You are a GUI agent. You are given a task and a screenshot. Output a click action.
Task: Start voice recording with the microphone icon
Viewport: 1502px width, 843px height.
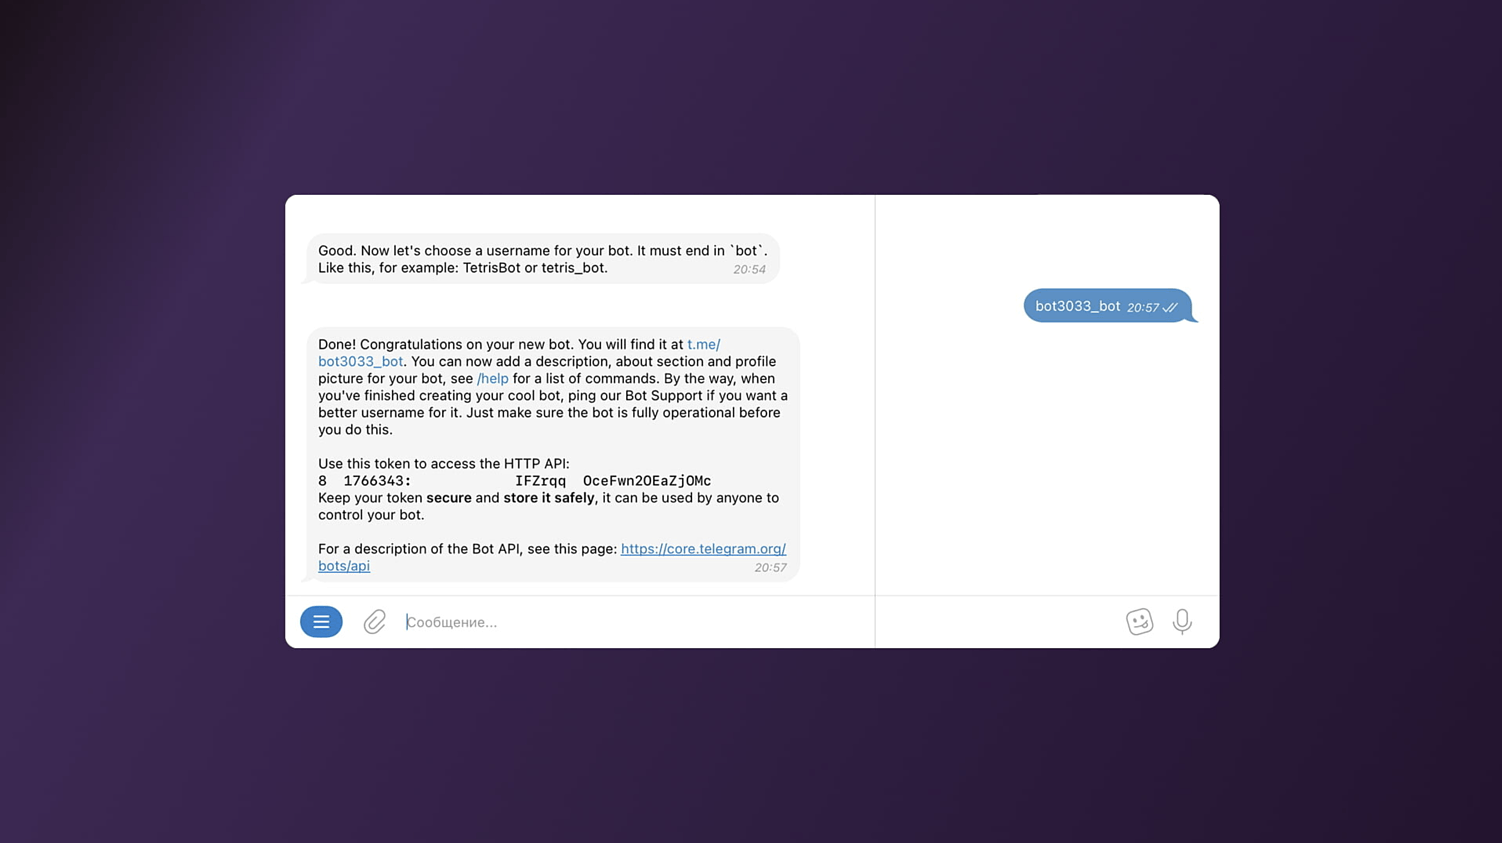1182,622
